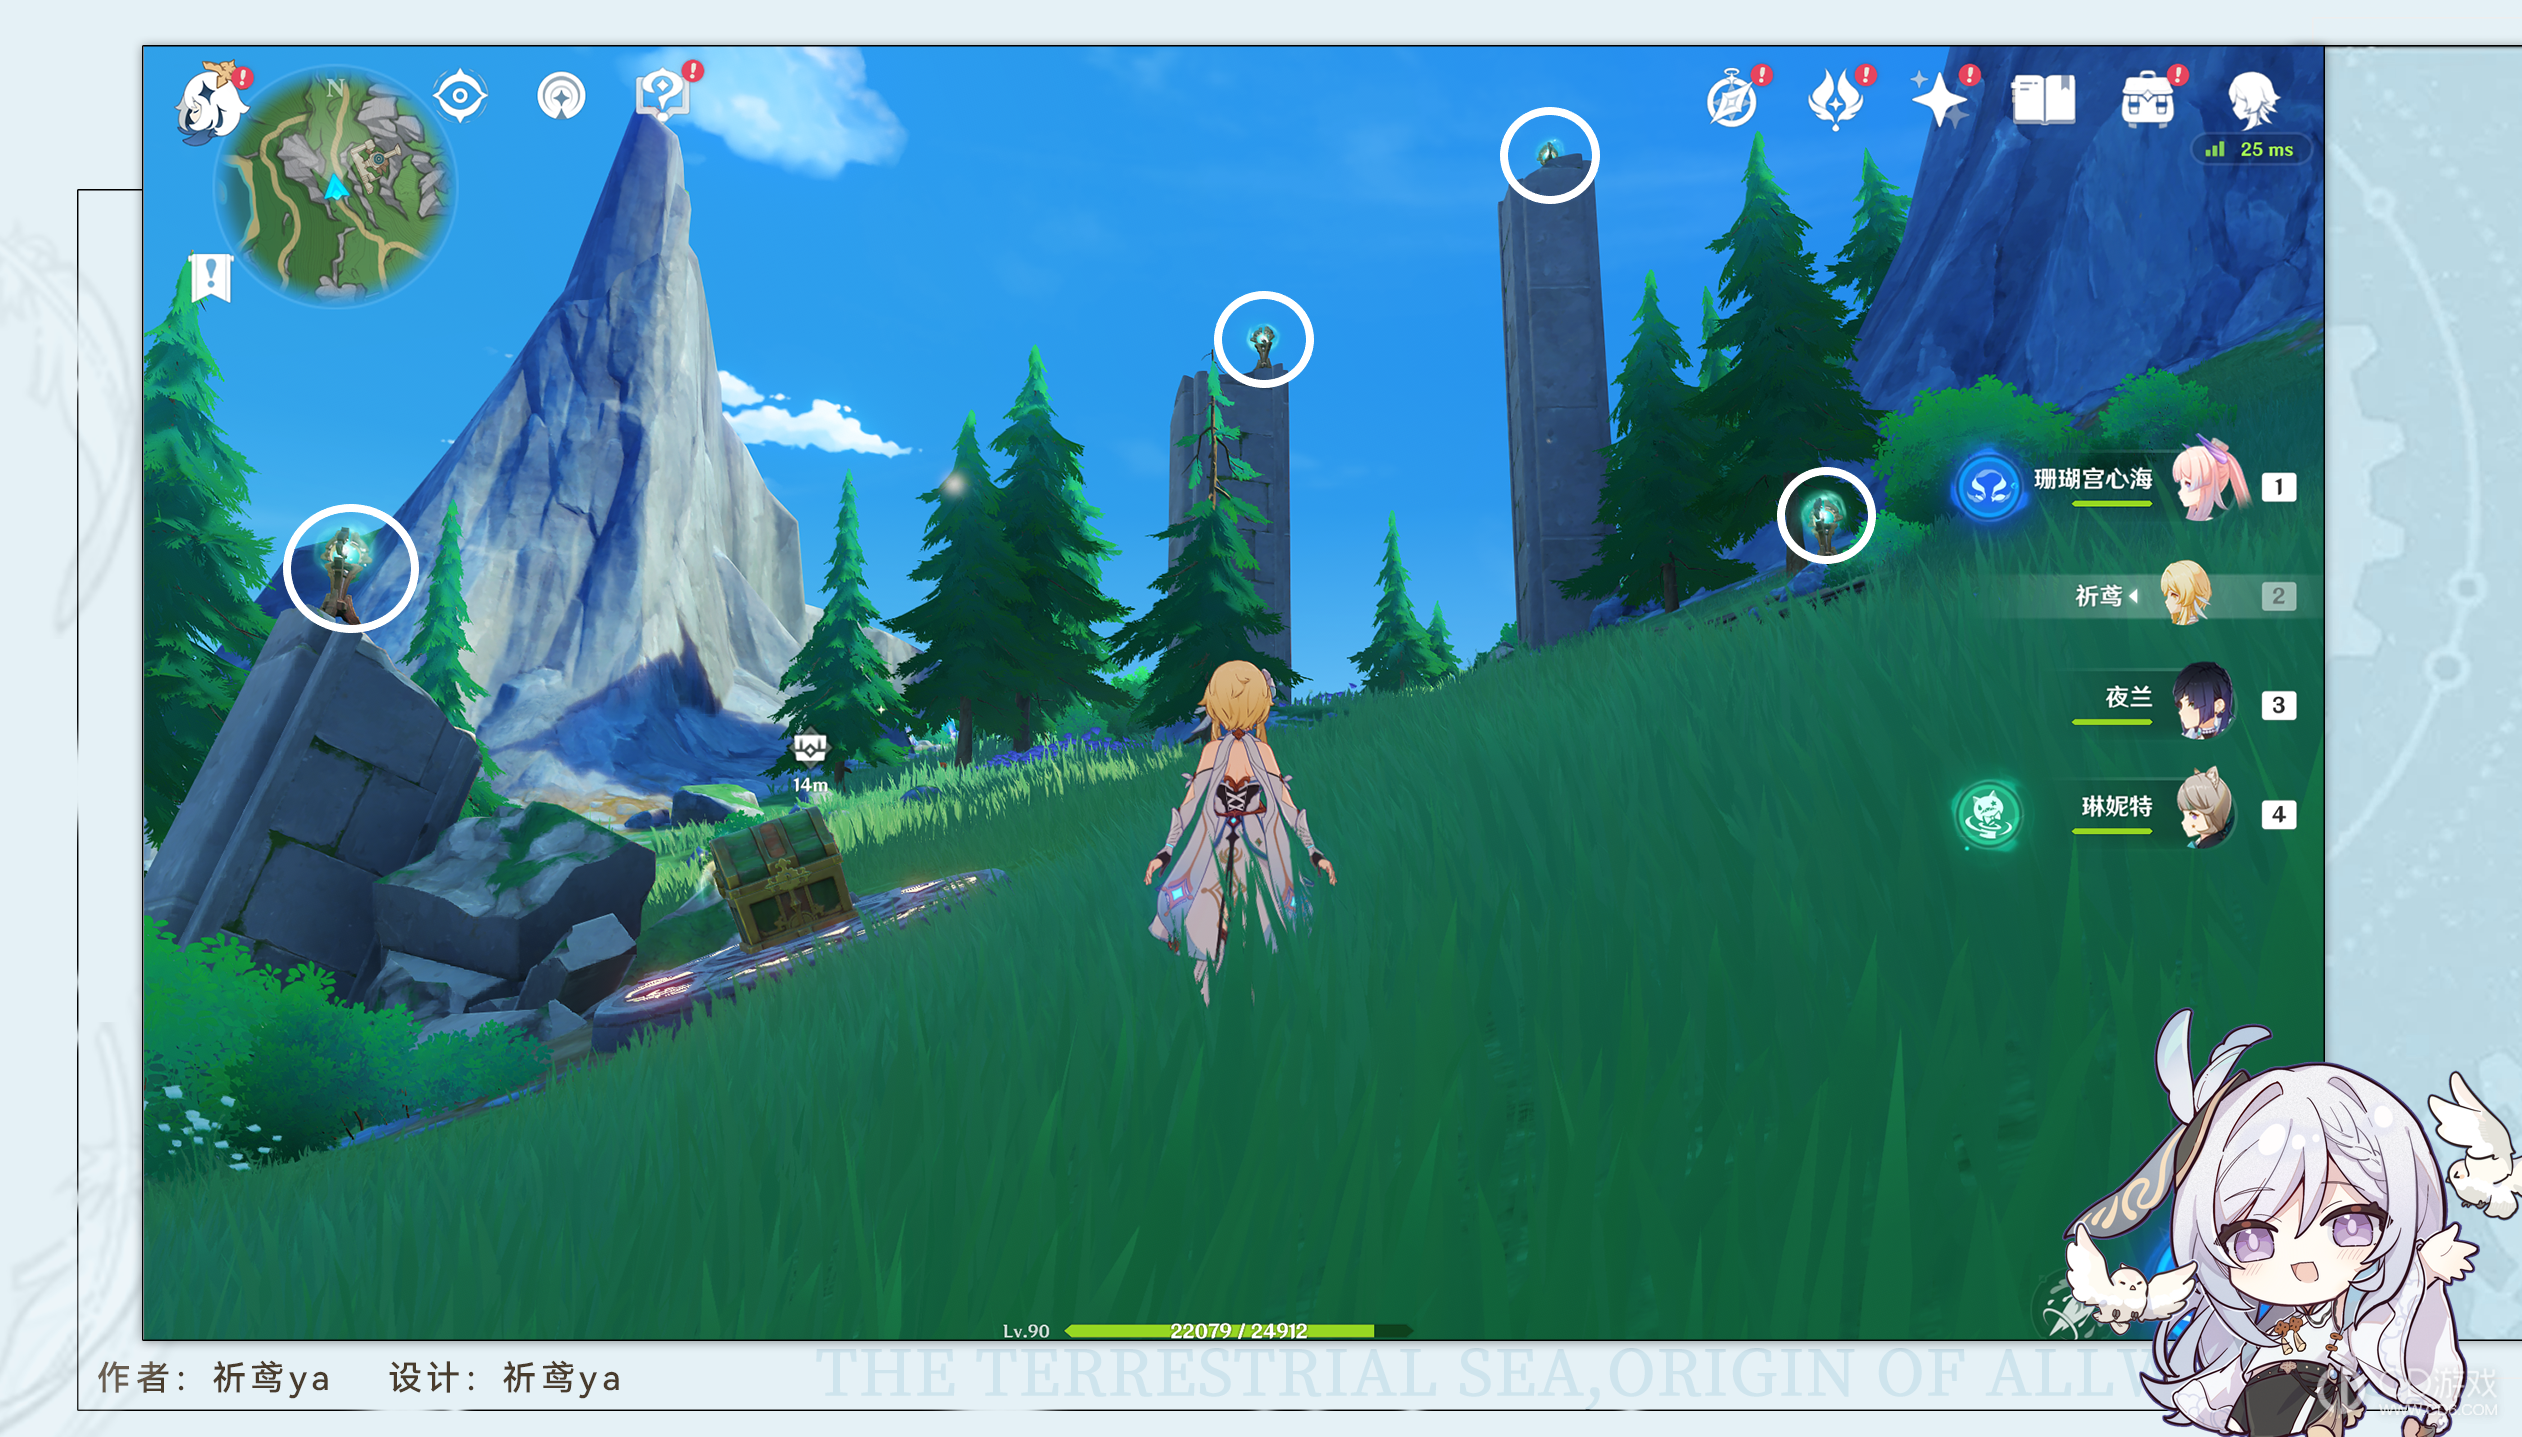Click the Lv.90 level label
The image size is (2522, 1437).
(x=1026, y=1331)
